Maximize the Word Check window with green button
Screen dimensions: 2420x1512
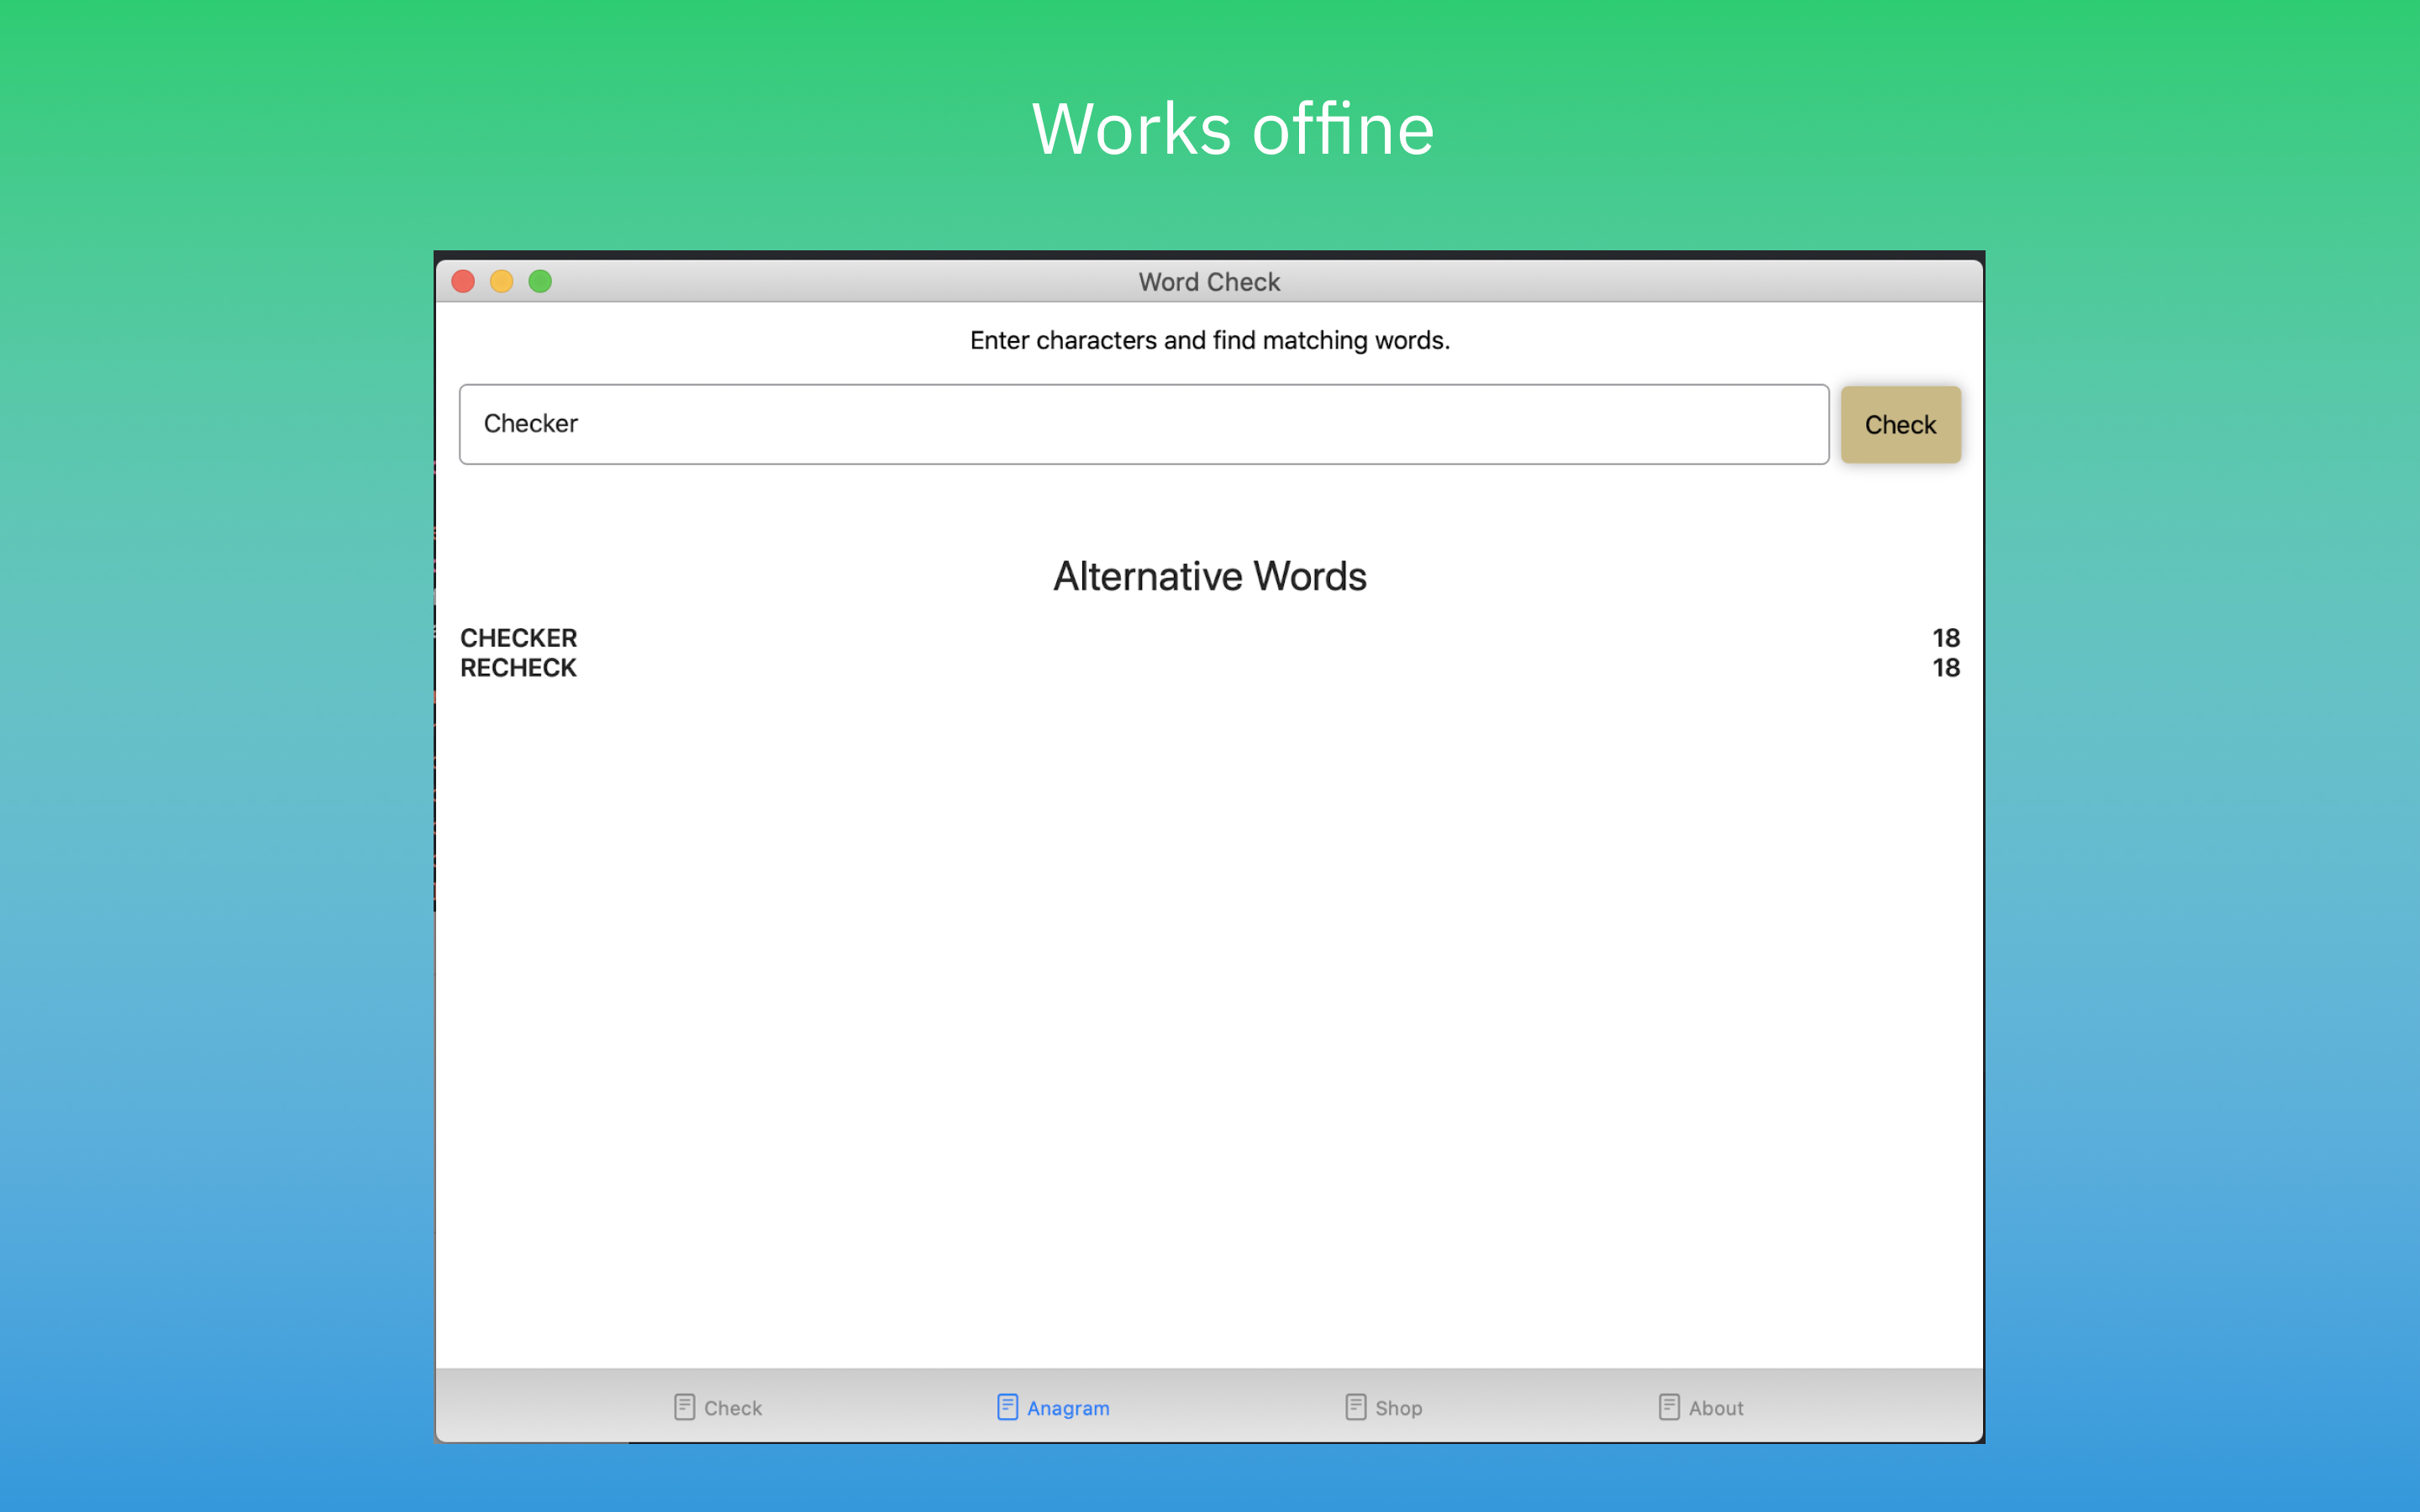coord(540,281)
